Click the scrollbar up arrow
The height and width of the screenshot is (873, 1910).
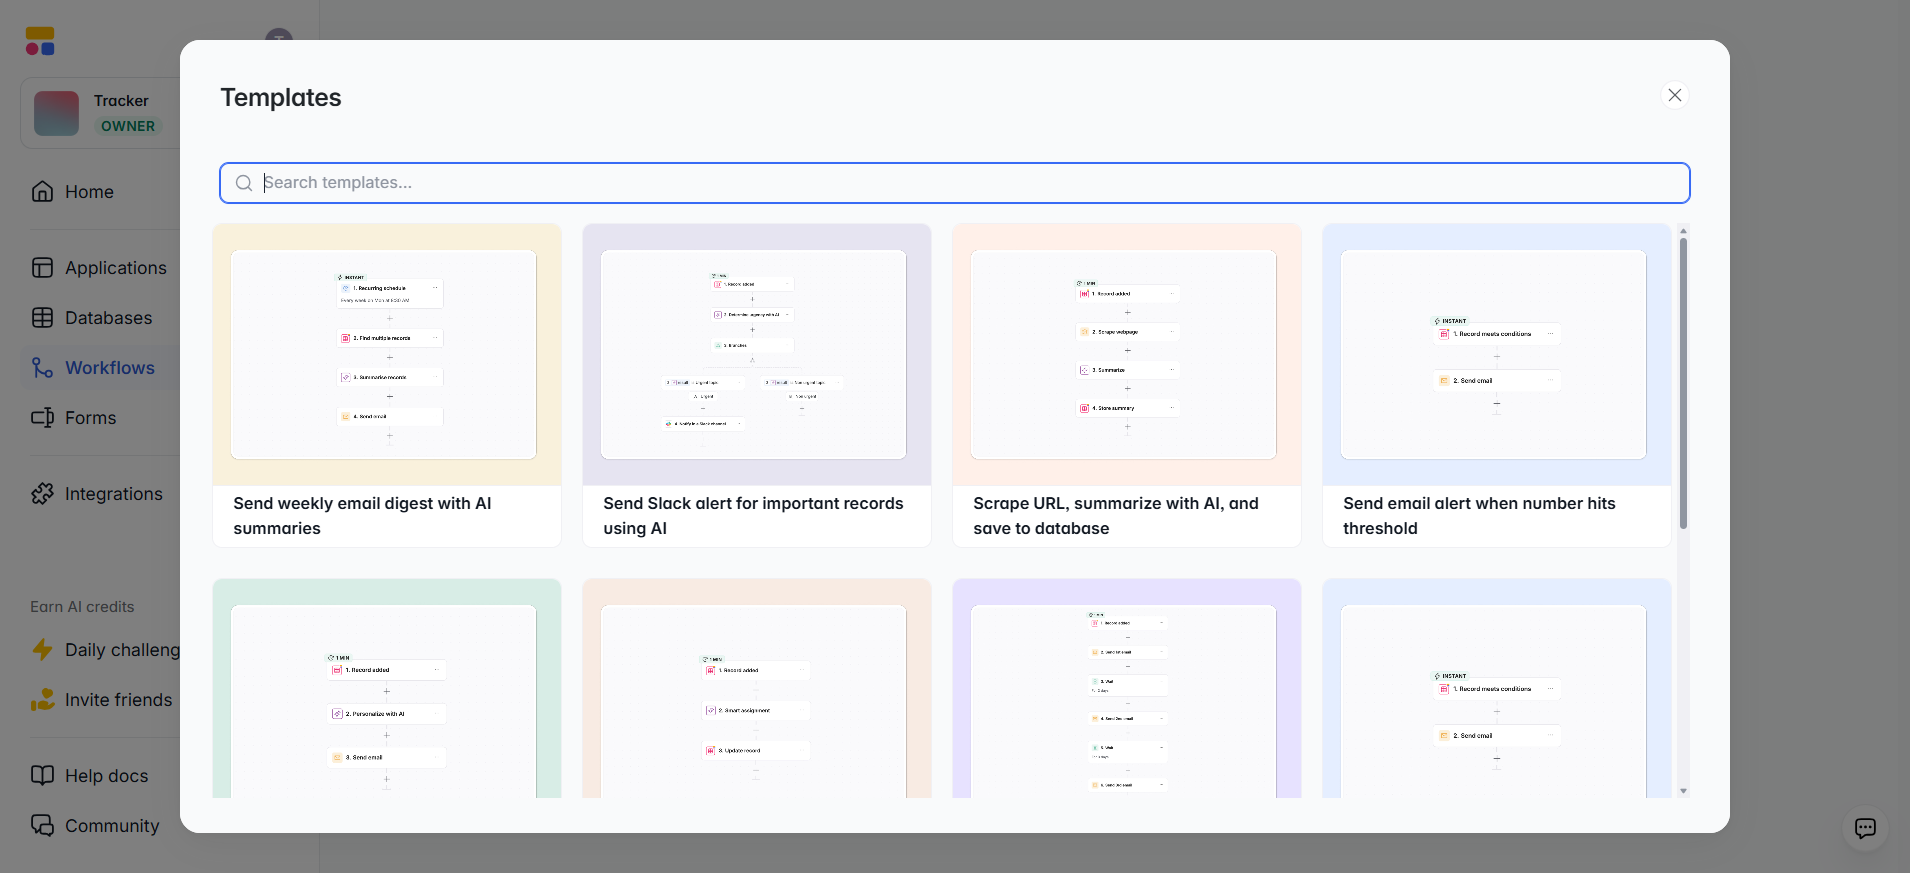coord(1683,231)
